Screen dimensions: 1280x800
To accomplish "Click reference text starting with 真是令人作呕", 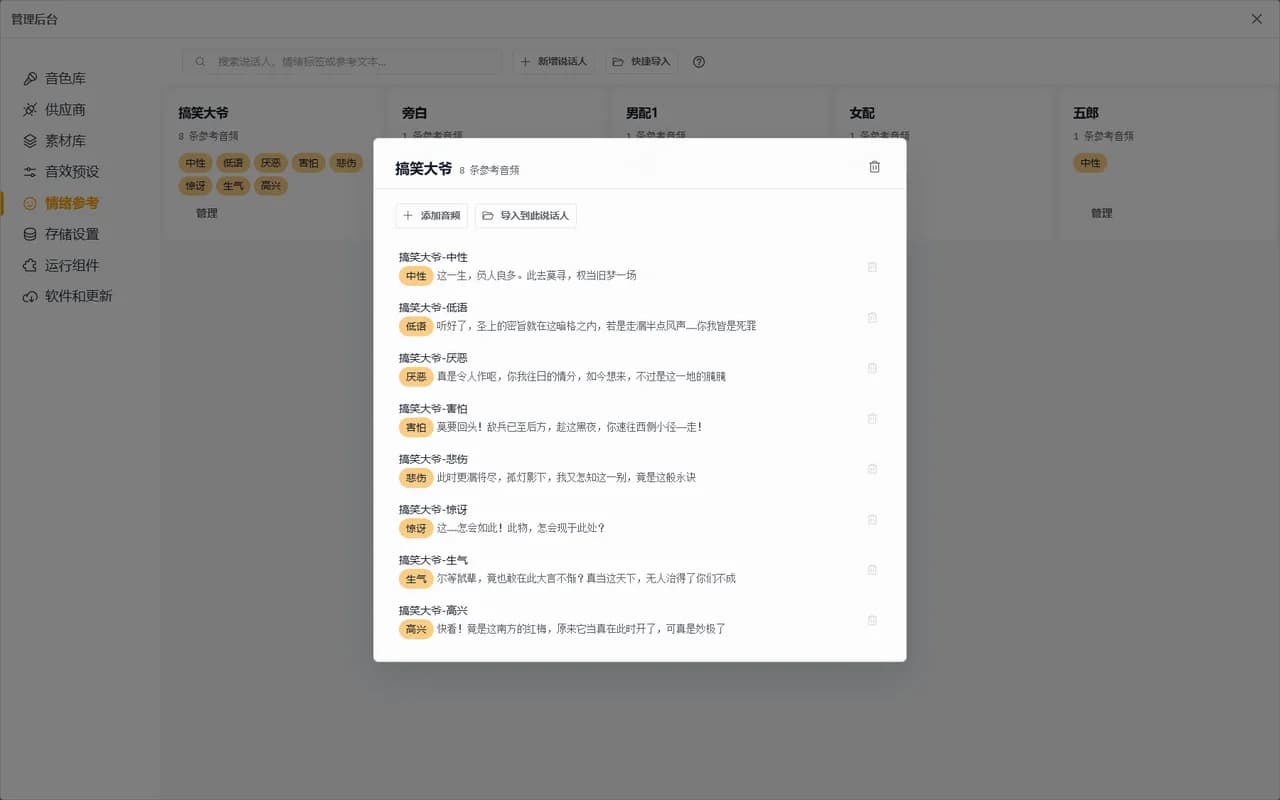I will 581,376.
